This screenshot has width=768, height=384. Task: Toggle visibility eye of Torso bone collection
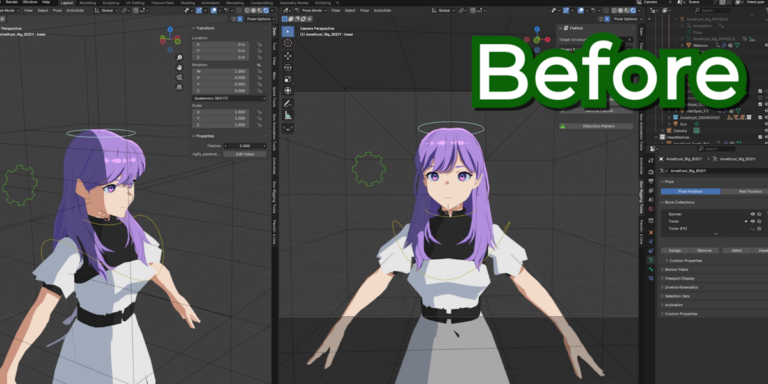752,221
